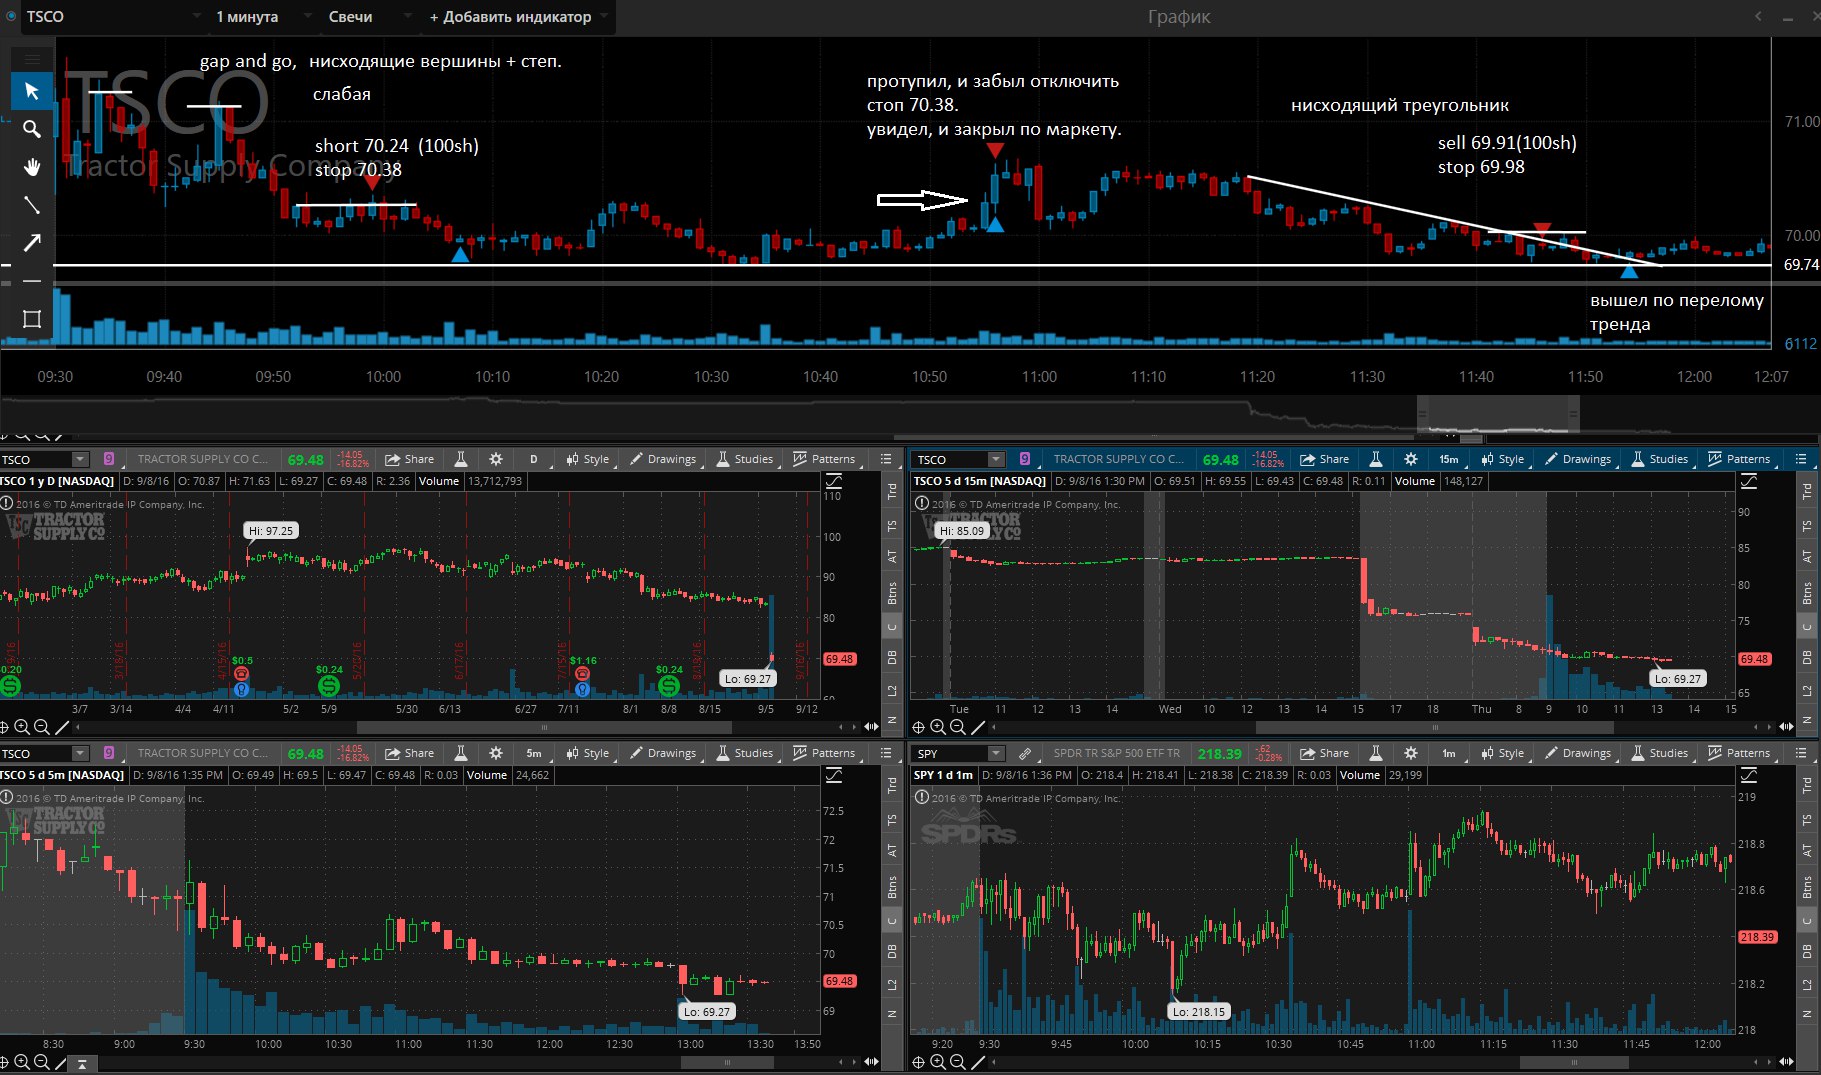This screenshot has height=1075, width=1821.
Task: Open the hamburger menu above drawing tools
Action: coord(31,58)
